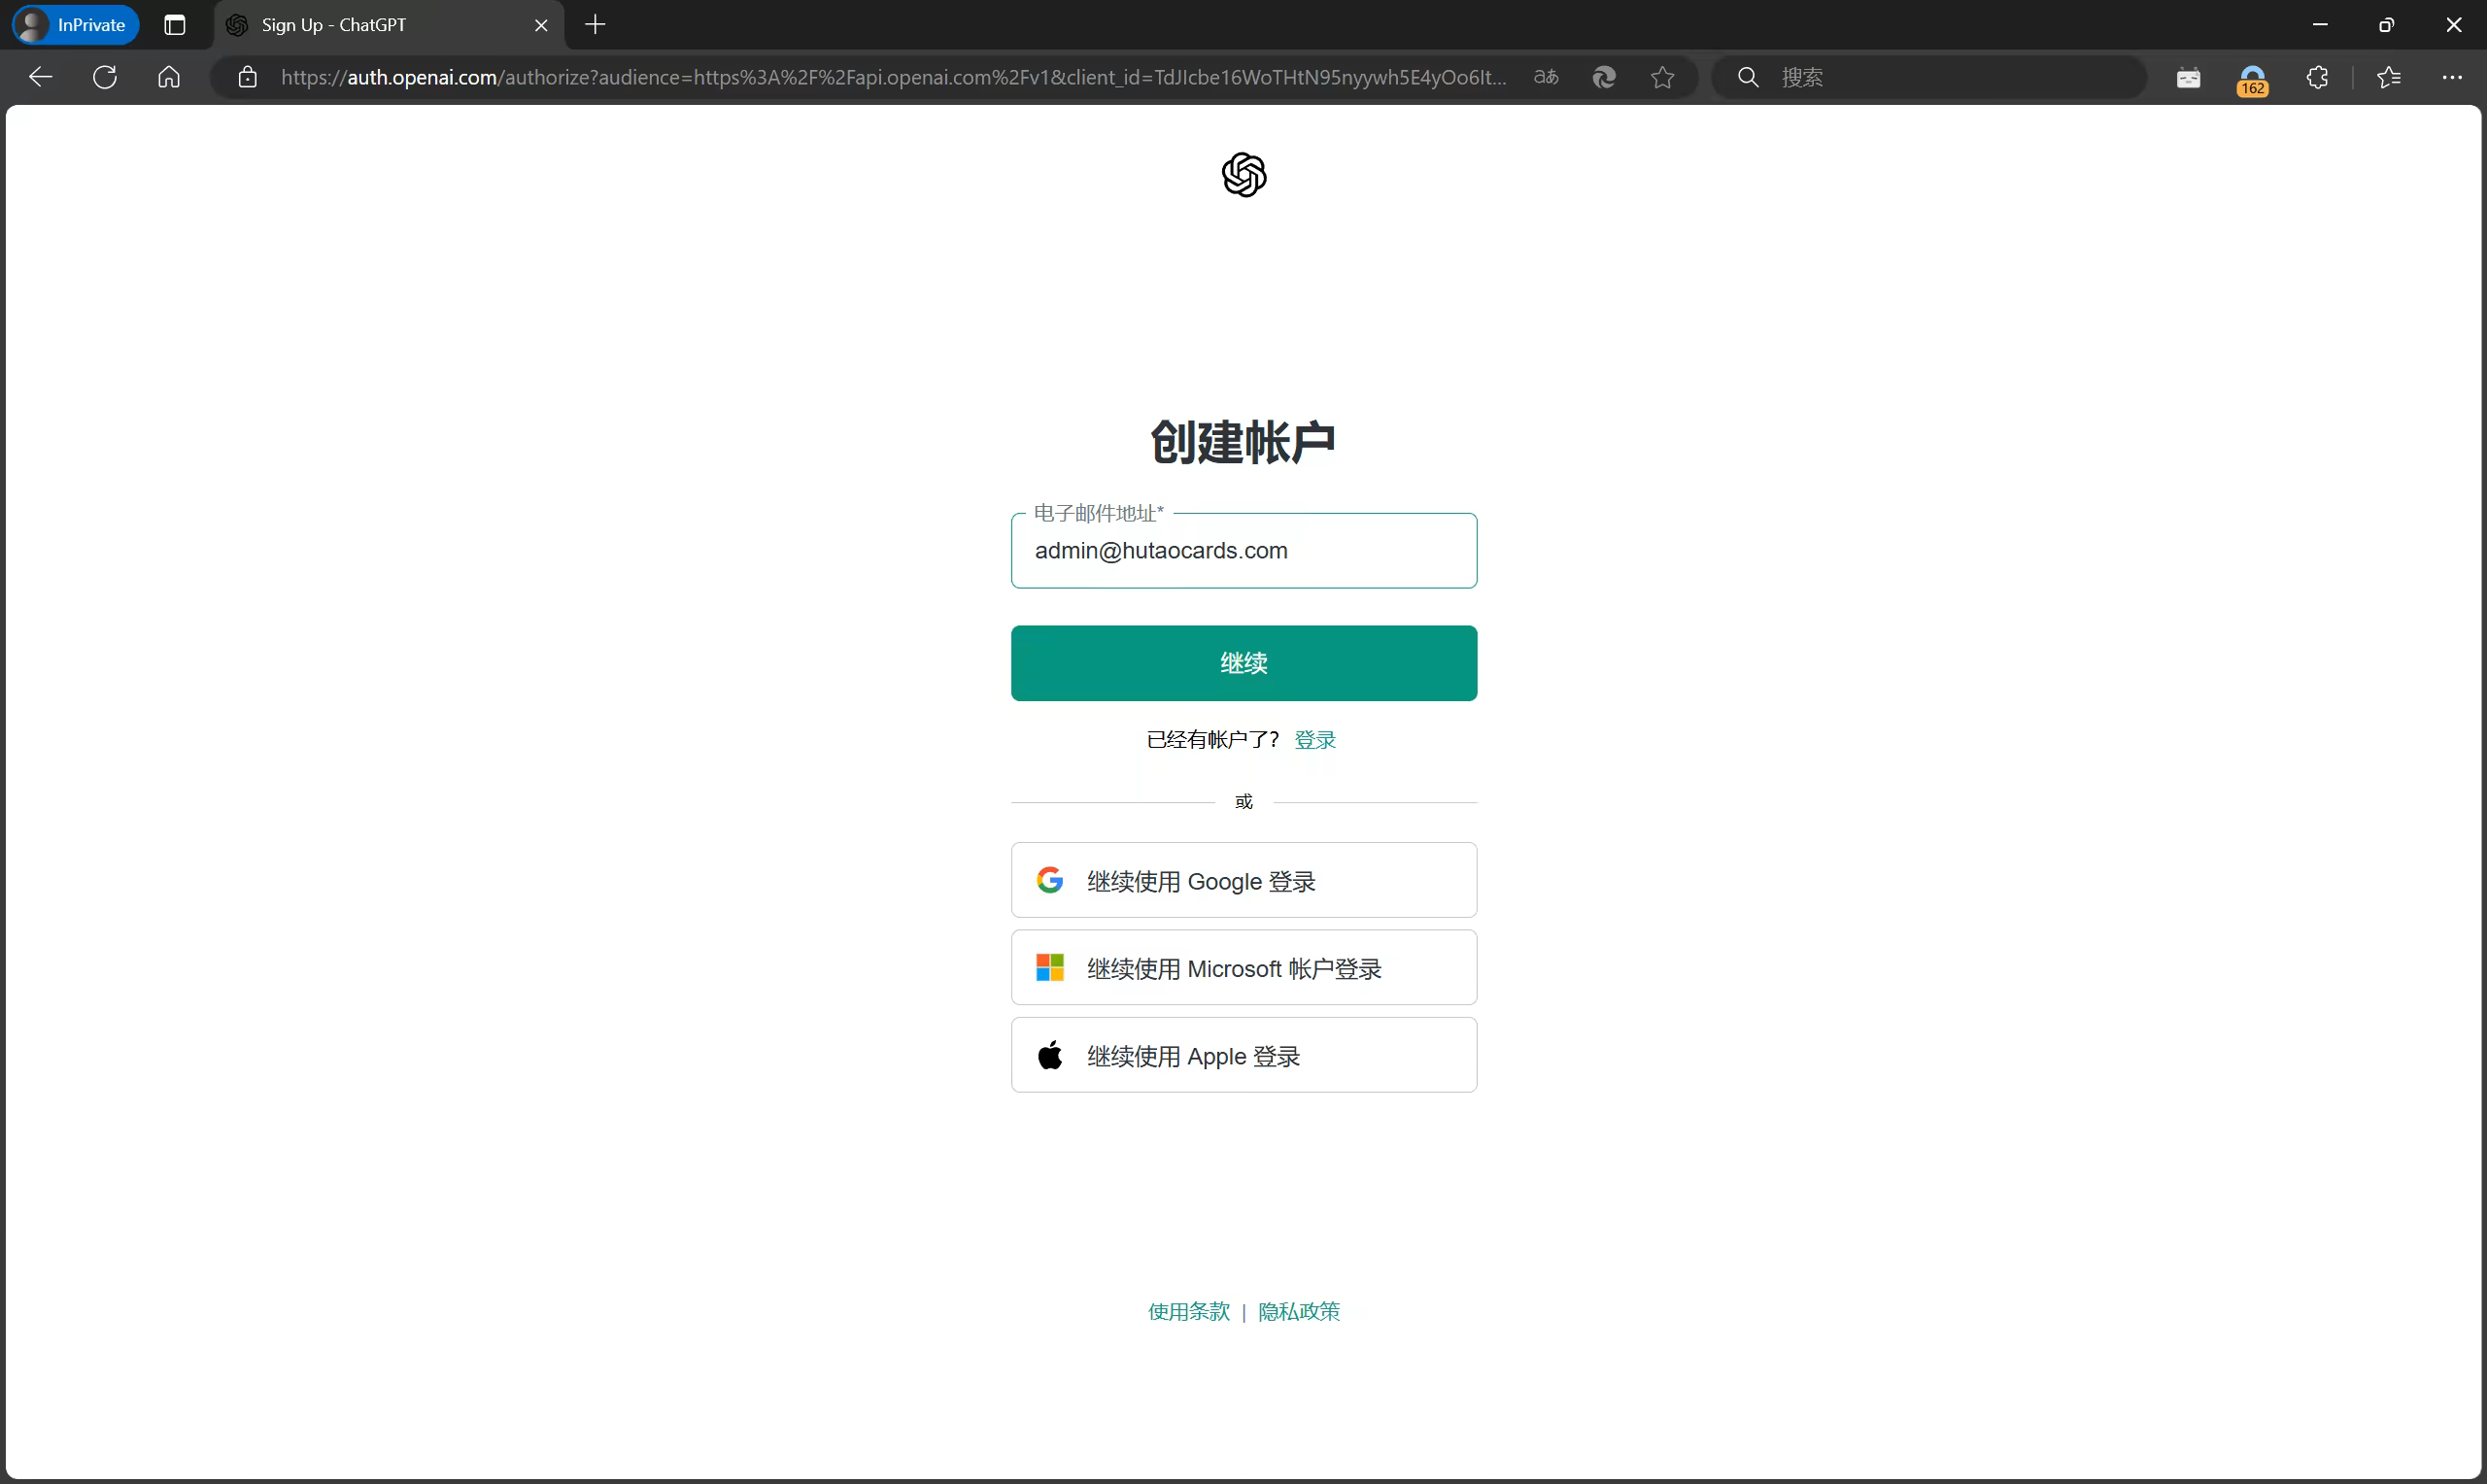Viewport: 2487px width, 1484px height.
Task: View site info lock icon
Action: coord(248,77)
